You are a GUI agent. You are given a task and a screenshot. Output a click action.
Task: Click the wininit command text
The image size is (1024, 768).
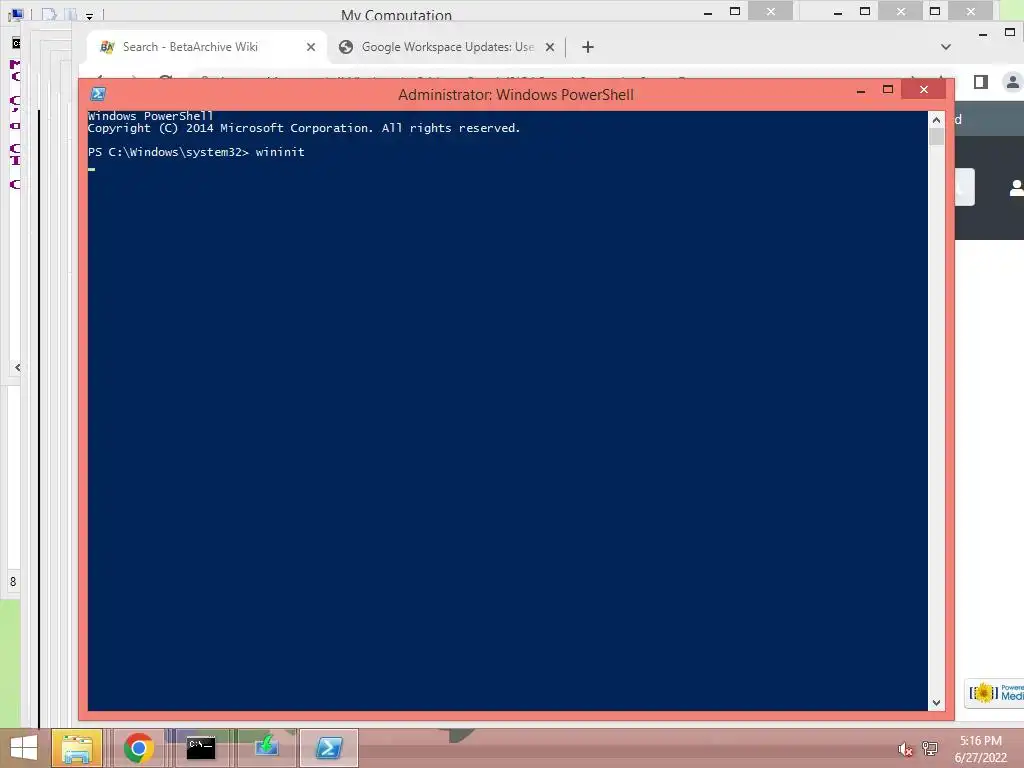(280, 152)
